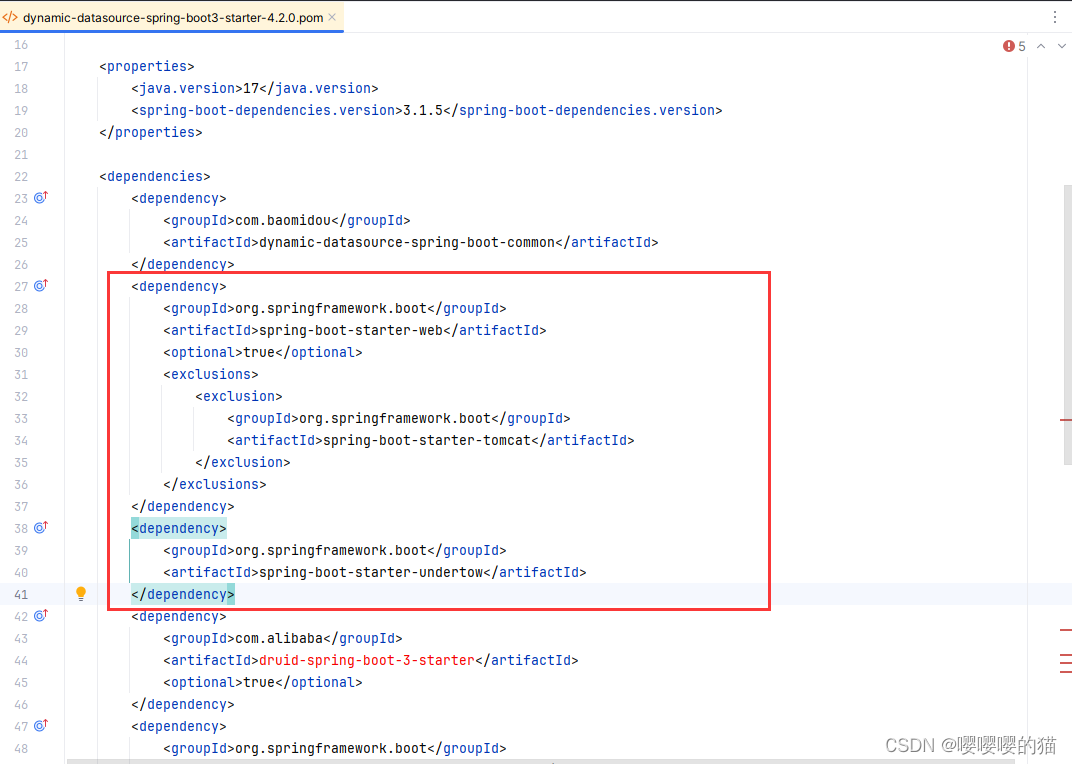Click dependency upgrade icon beside line 38
The width and height of the screenshot is (1072, 764).
coord(39,527)
